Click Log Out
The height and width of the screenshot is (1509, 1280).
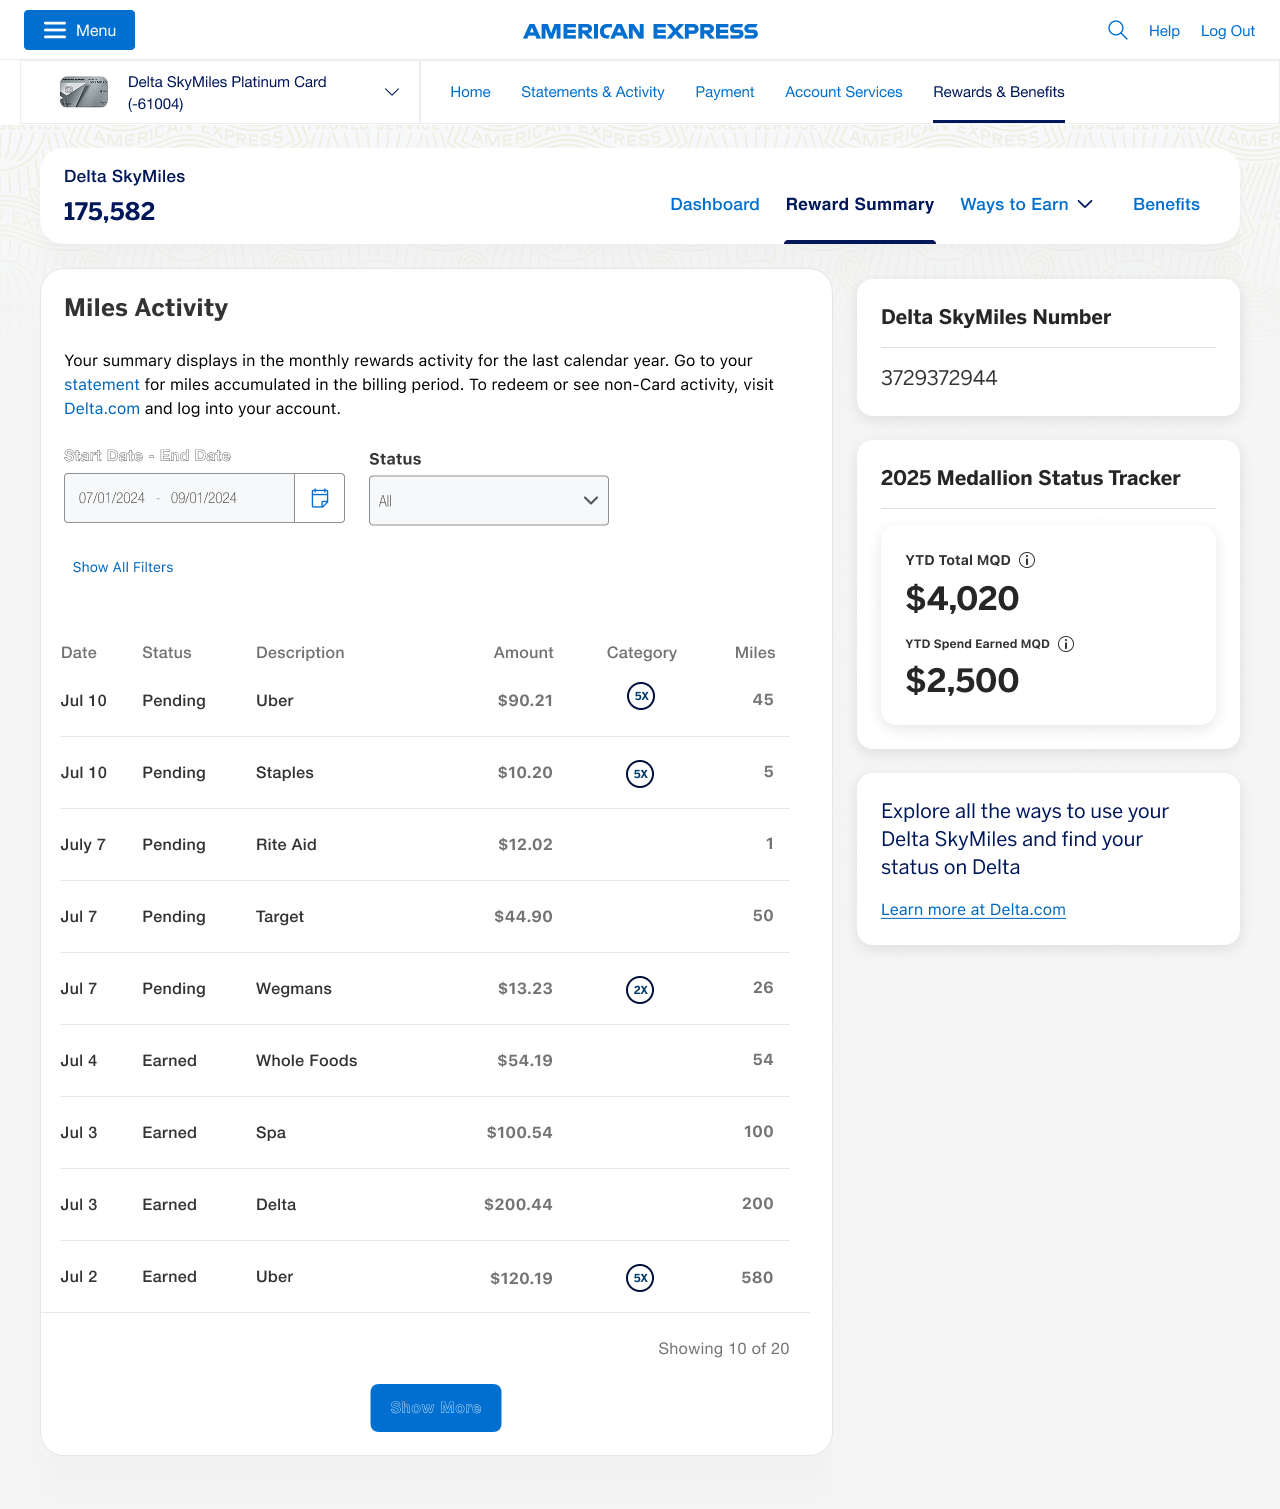[1227, 31]
